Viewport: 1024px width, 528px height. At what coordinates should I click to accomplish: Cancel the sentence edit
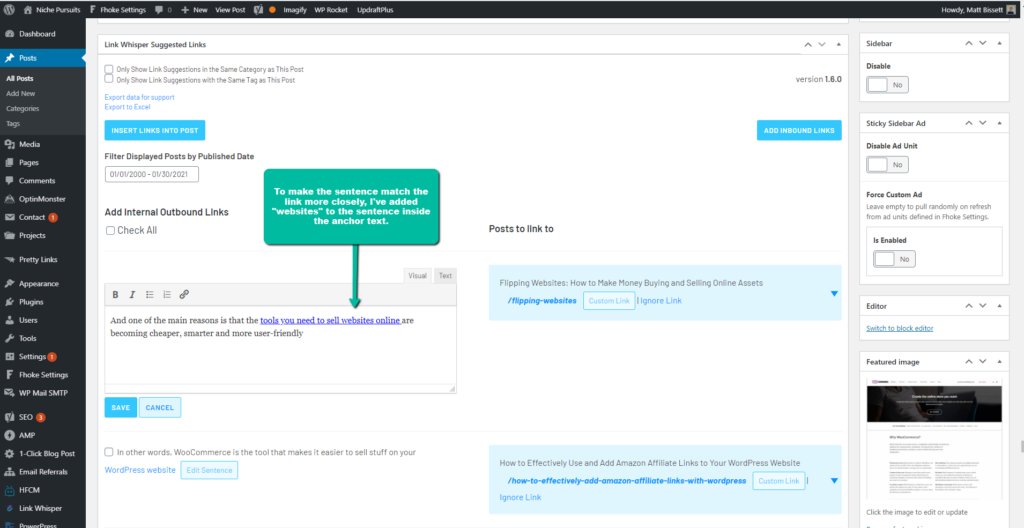coord(160,407)
